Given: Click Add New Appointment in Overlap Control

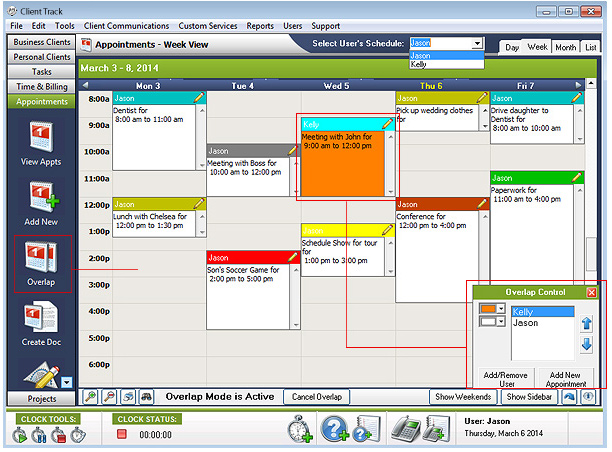Looking at the screenshot, I should click(x=565, y=379).
